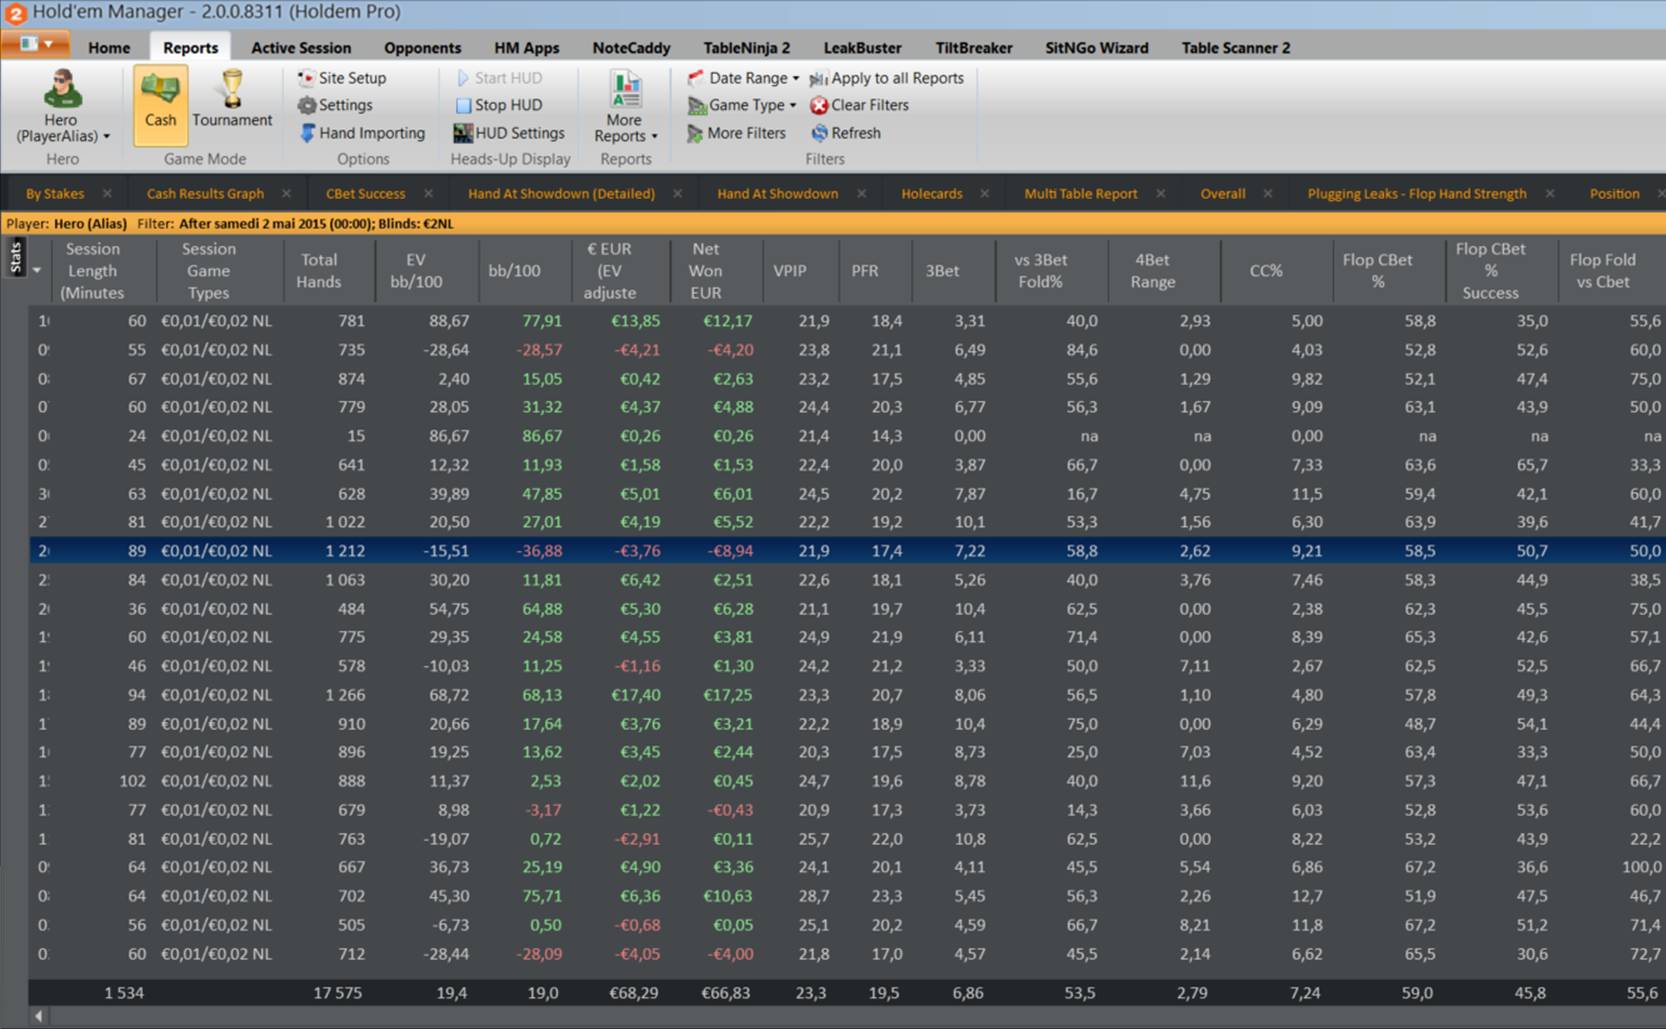
Task: Open More Filters
Action: [736, 133]
